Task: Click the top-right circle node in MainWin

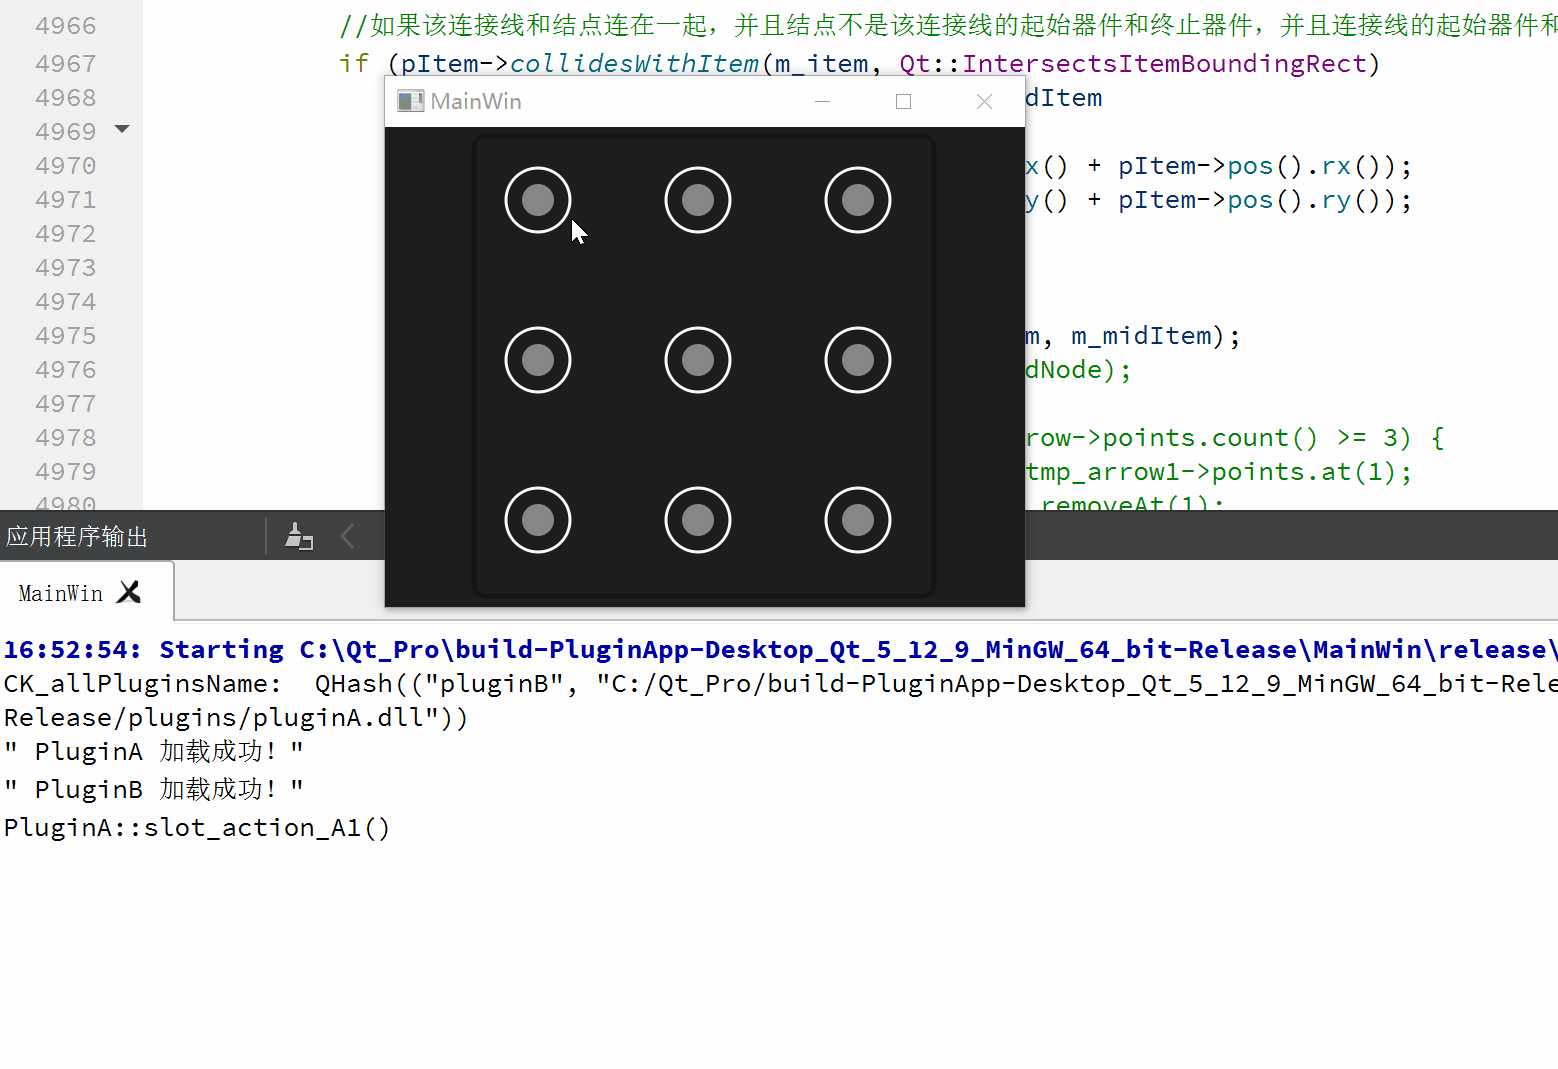Action: tap(858, 200)
